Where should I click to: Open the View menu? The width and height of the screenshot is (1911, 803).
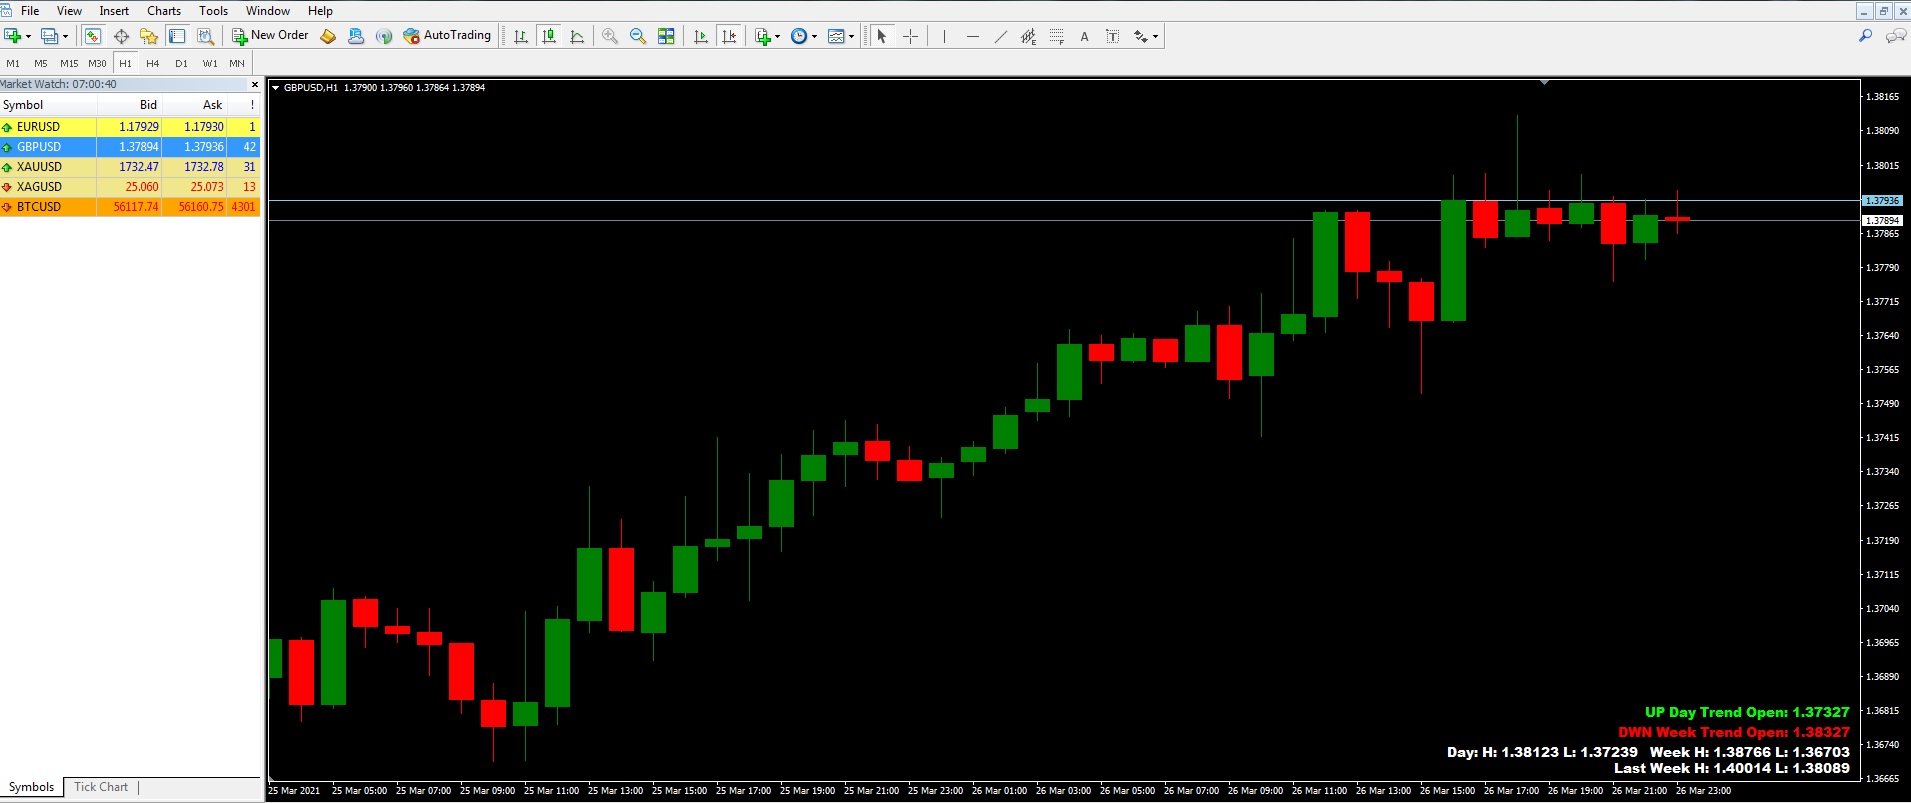click(69, 11)
